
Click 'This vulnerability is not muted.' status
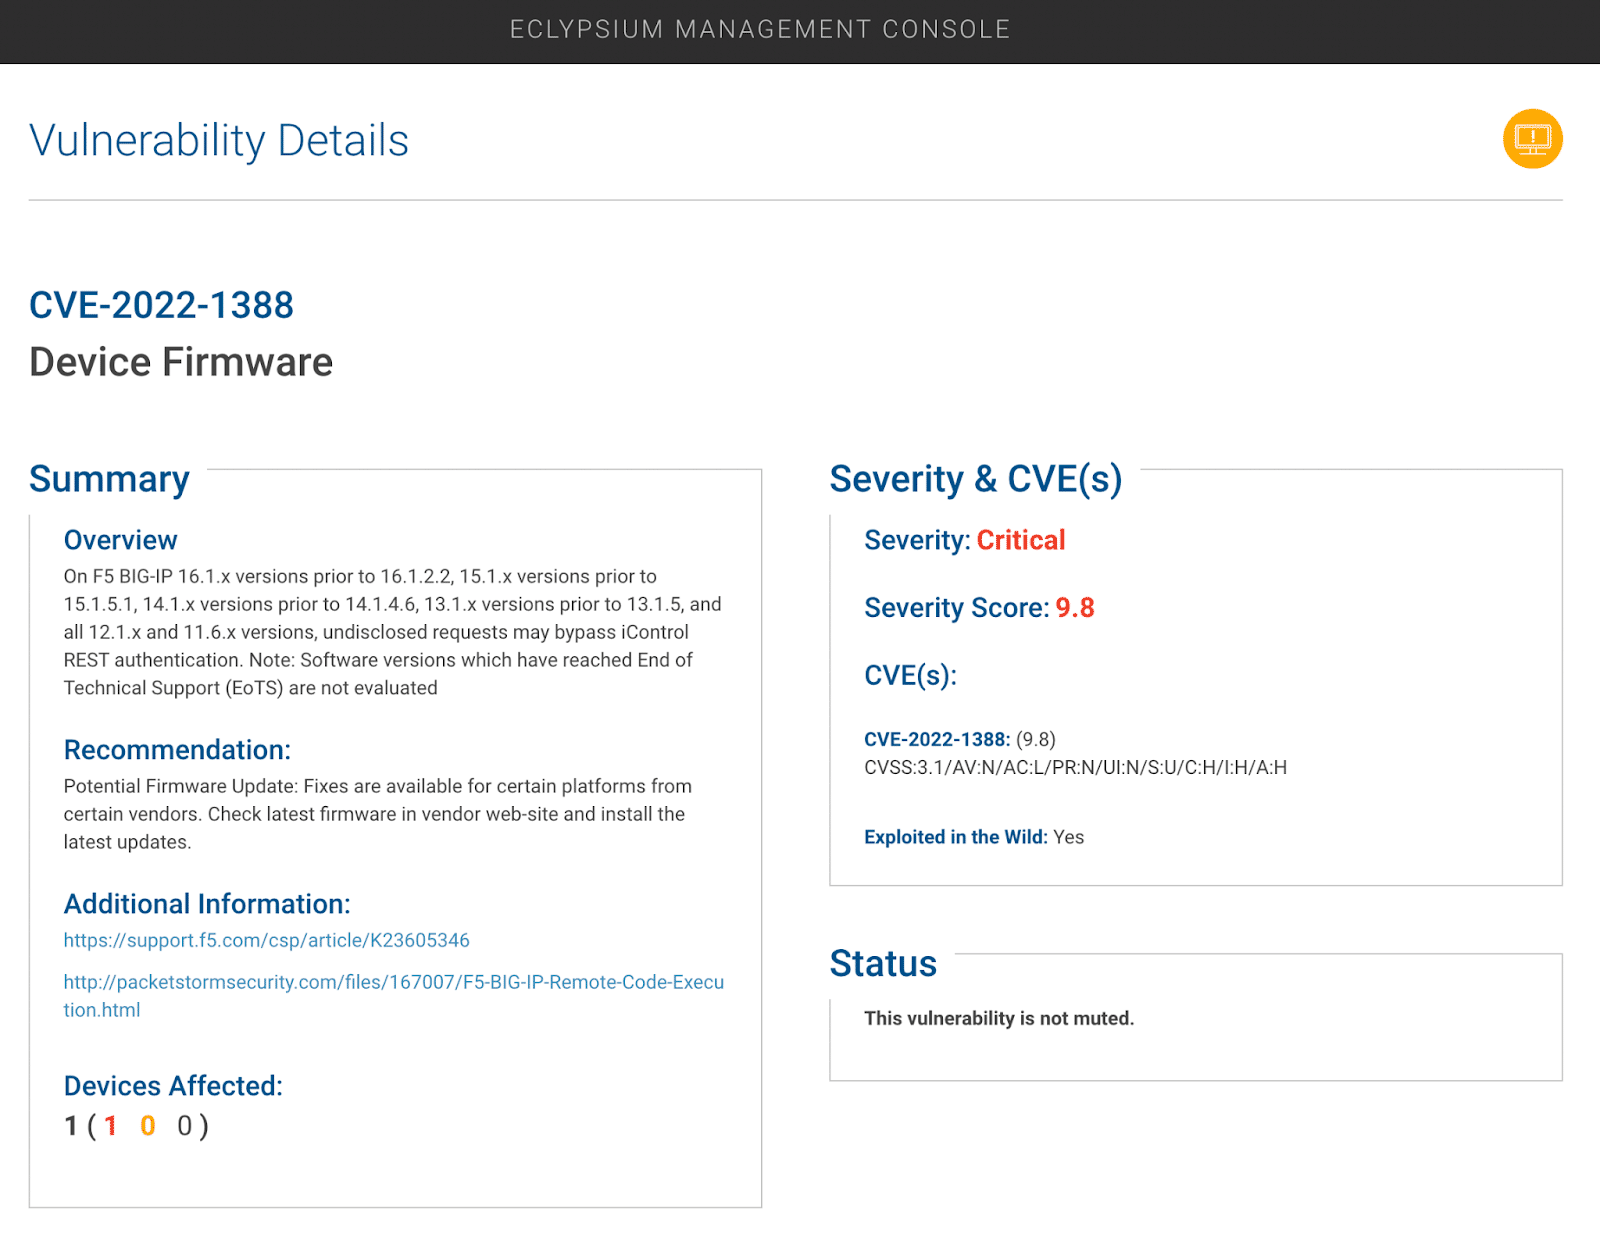(x=999, y=1018)
